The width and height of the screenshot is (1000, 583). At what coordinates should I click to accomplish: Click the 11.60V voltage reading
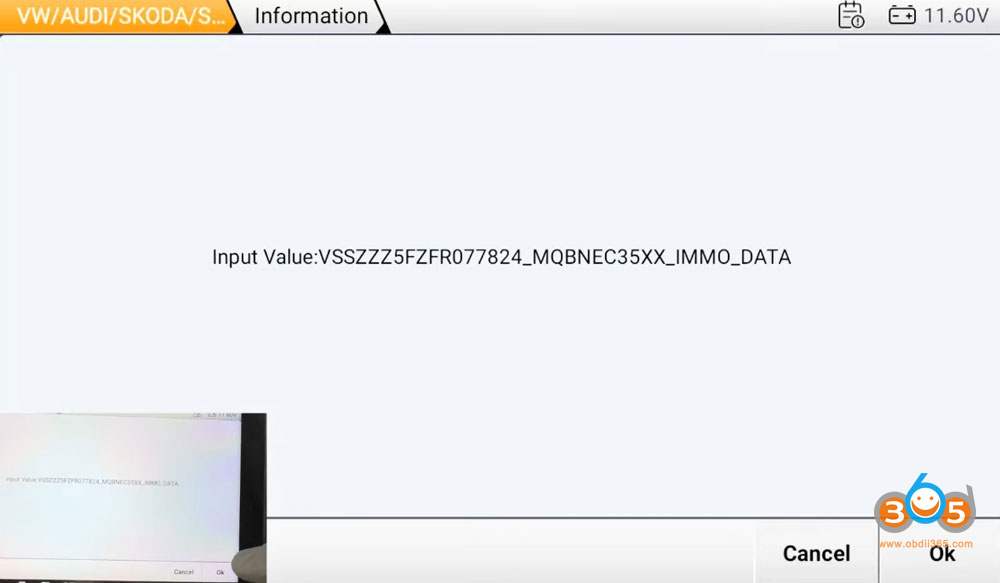click(x=956, y=15)
